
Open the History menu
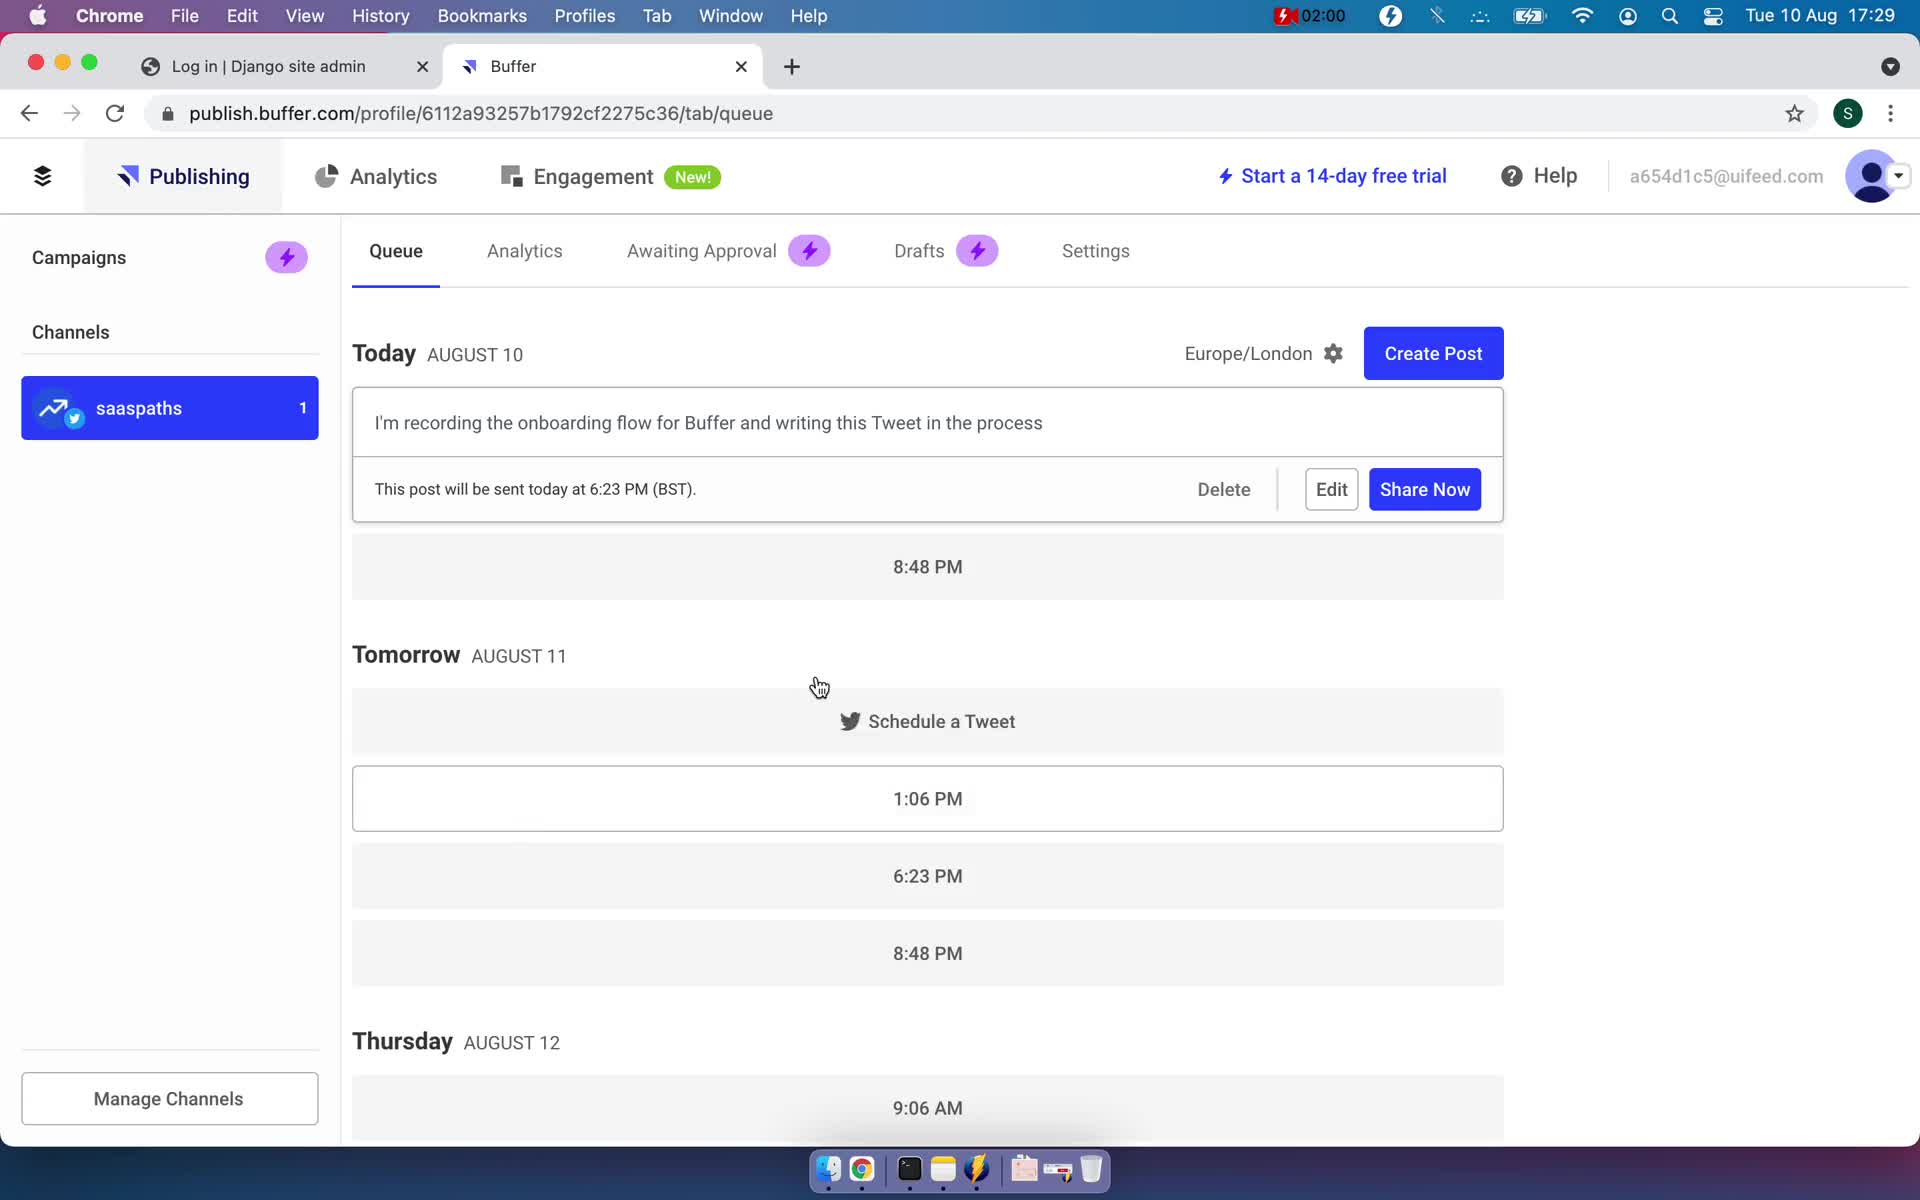380,16
